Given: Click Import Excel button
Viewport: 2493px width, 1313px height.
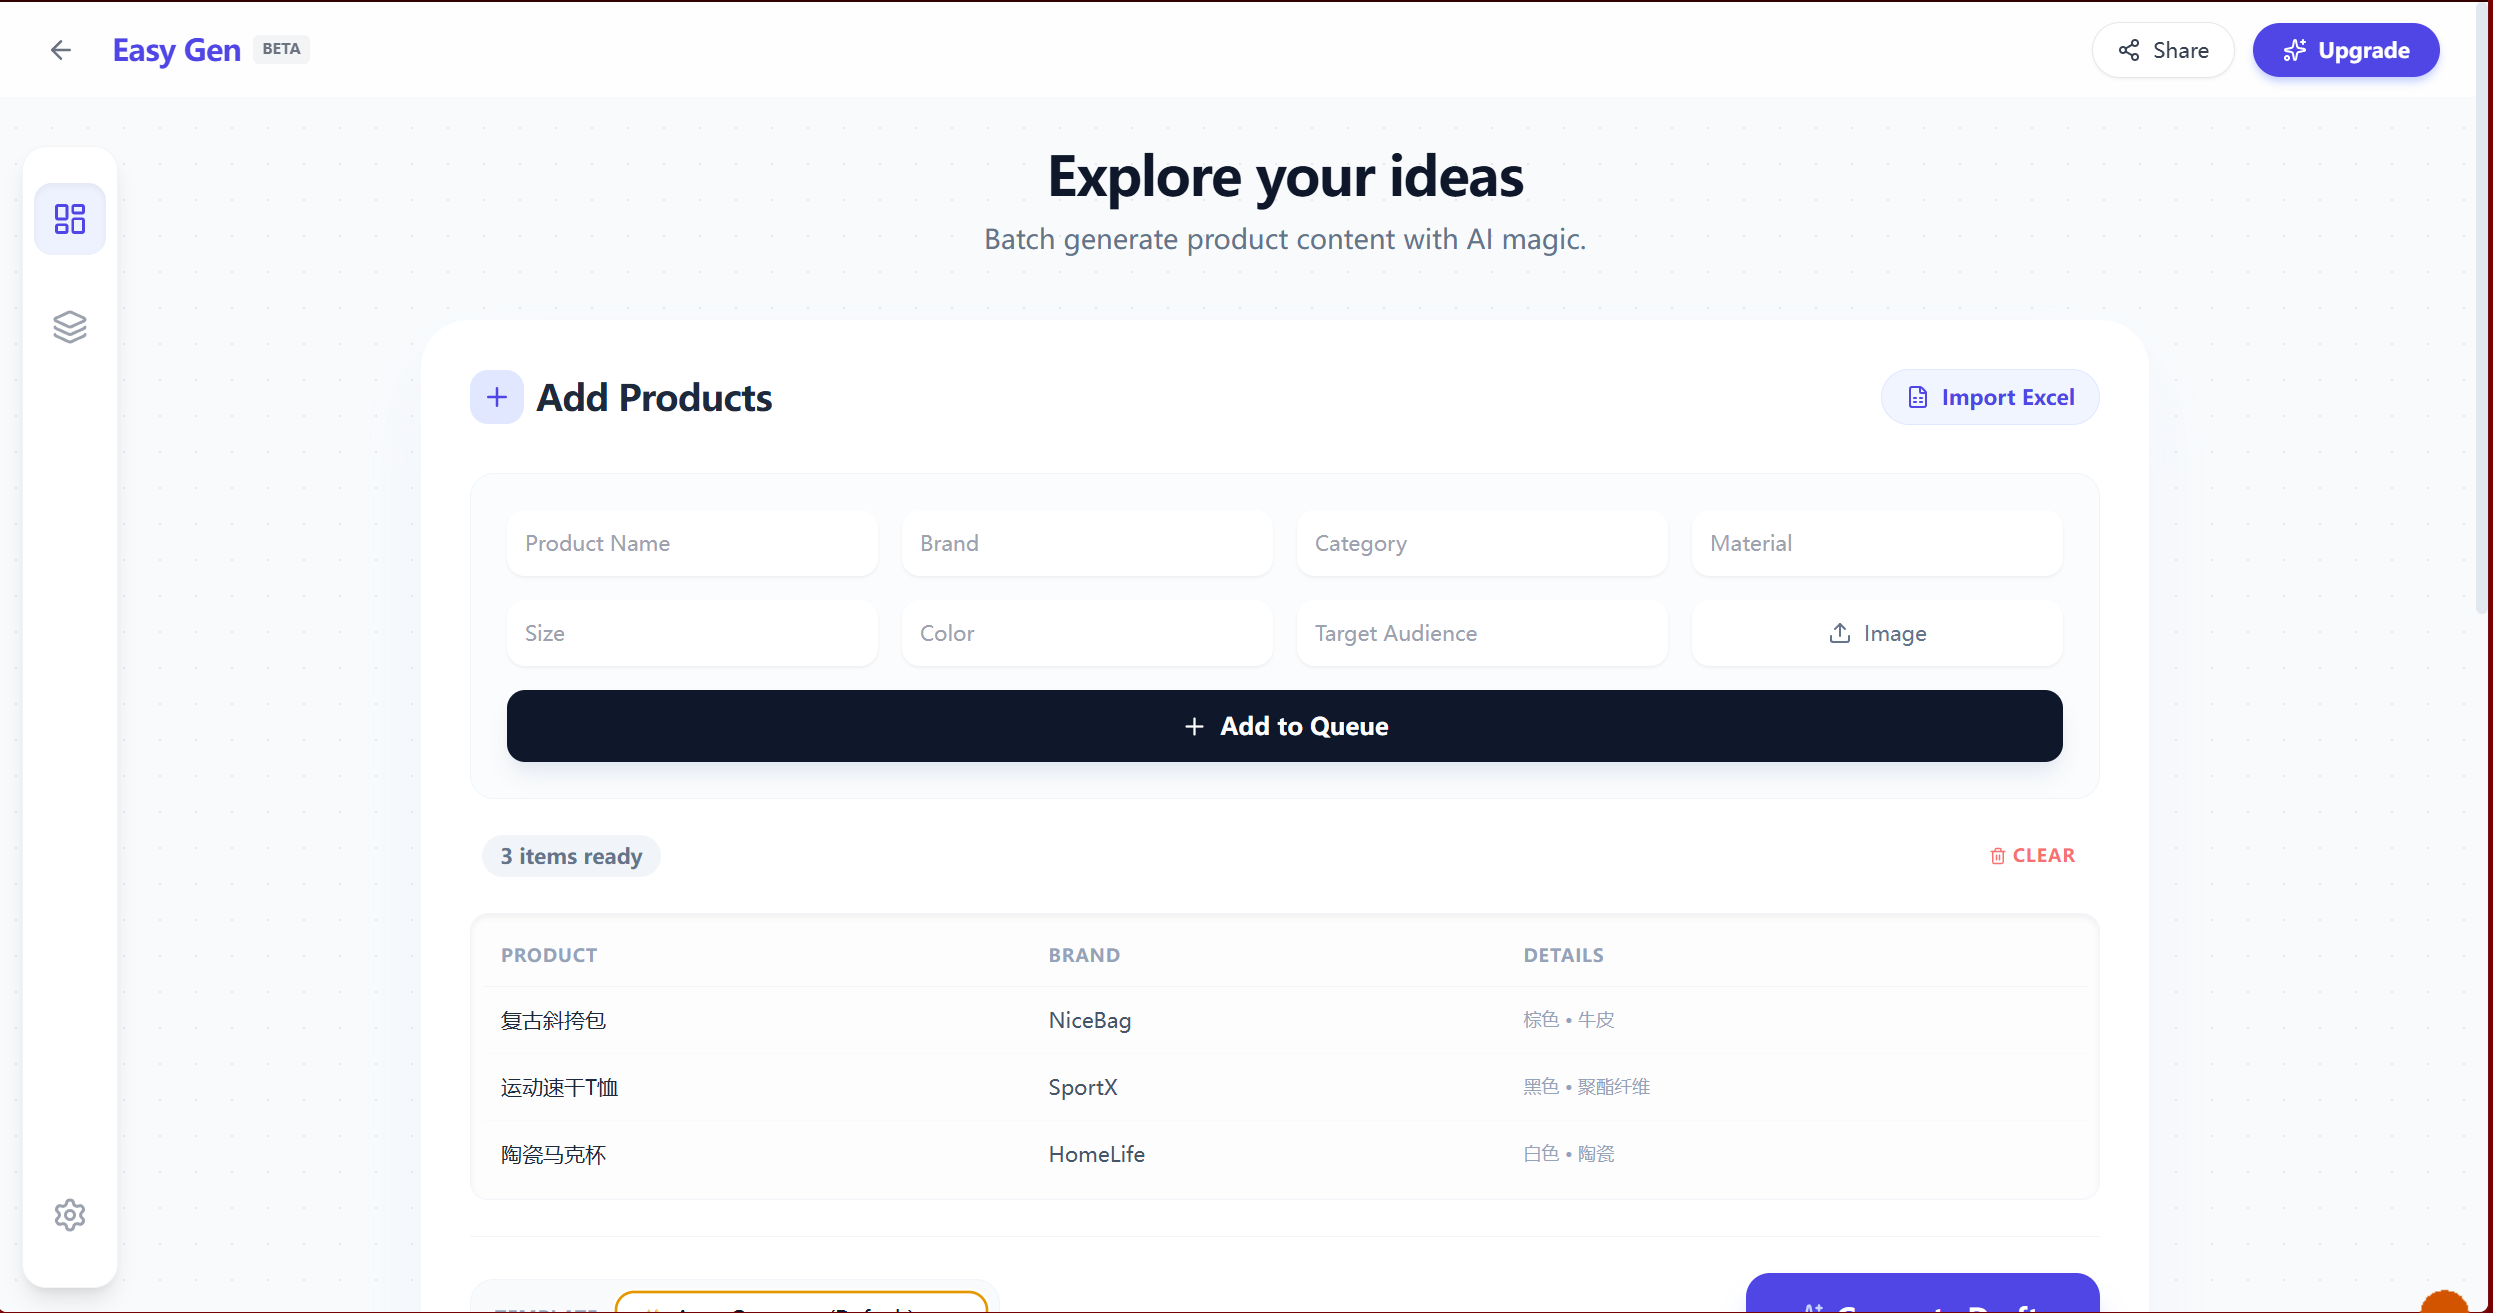Looking at the screenshot, I should pos(1990,398).
